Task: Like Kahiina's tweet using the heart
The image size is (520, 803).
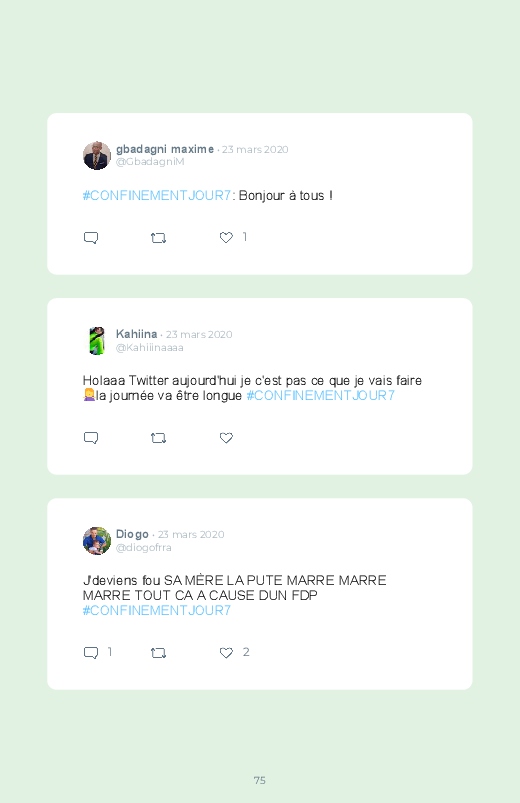Action: tap(226, 437)
